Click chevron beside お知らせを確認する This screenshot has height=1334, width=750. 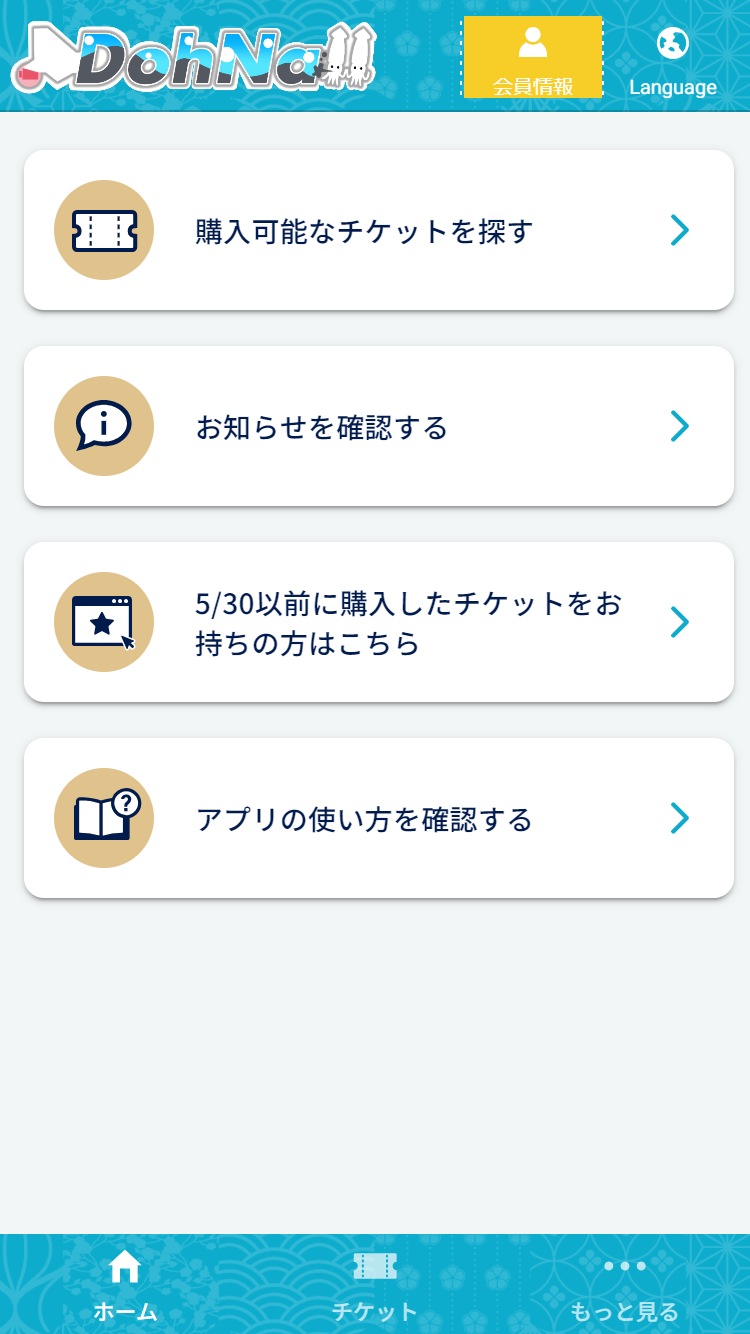click(680, 426)
